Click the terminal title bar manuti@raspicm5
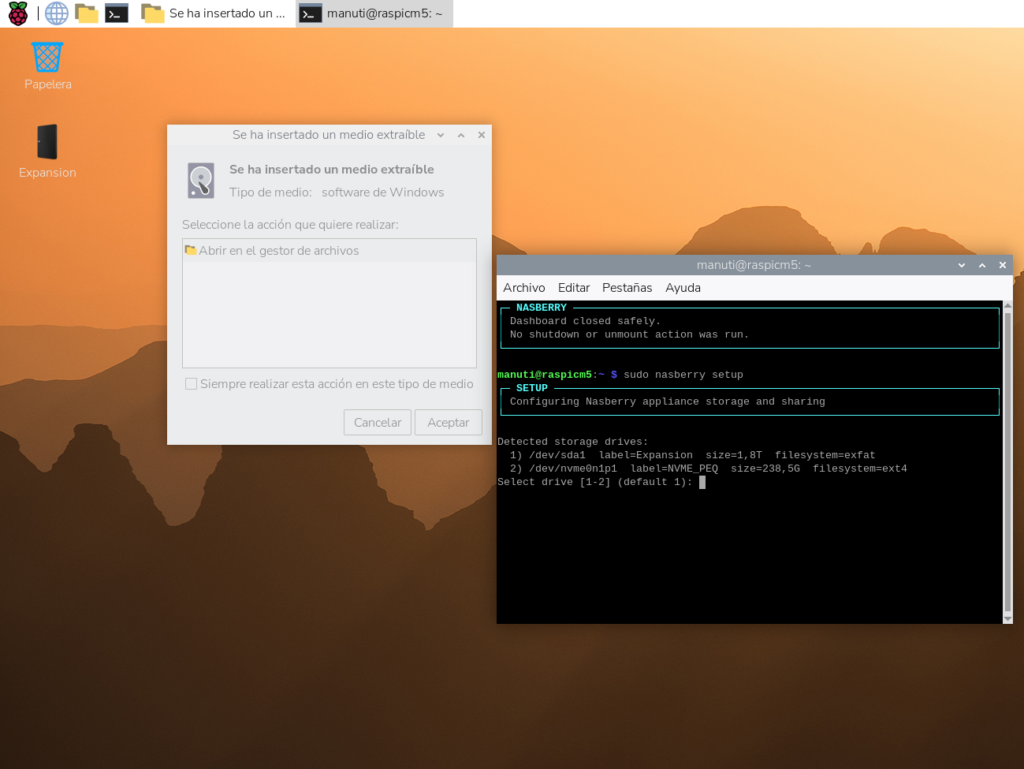1024x769 pixels. [753, 265]
